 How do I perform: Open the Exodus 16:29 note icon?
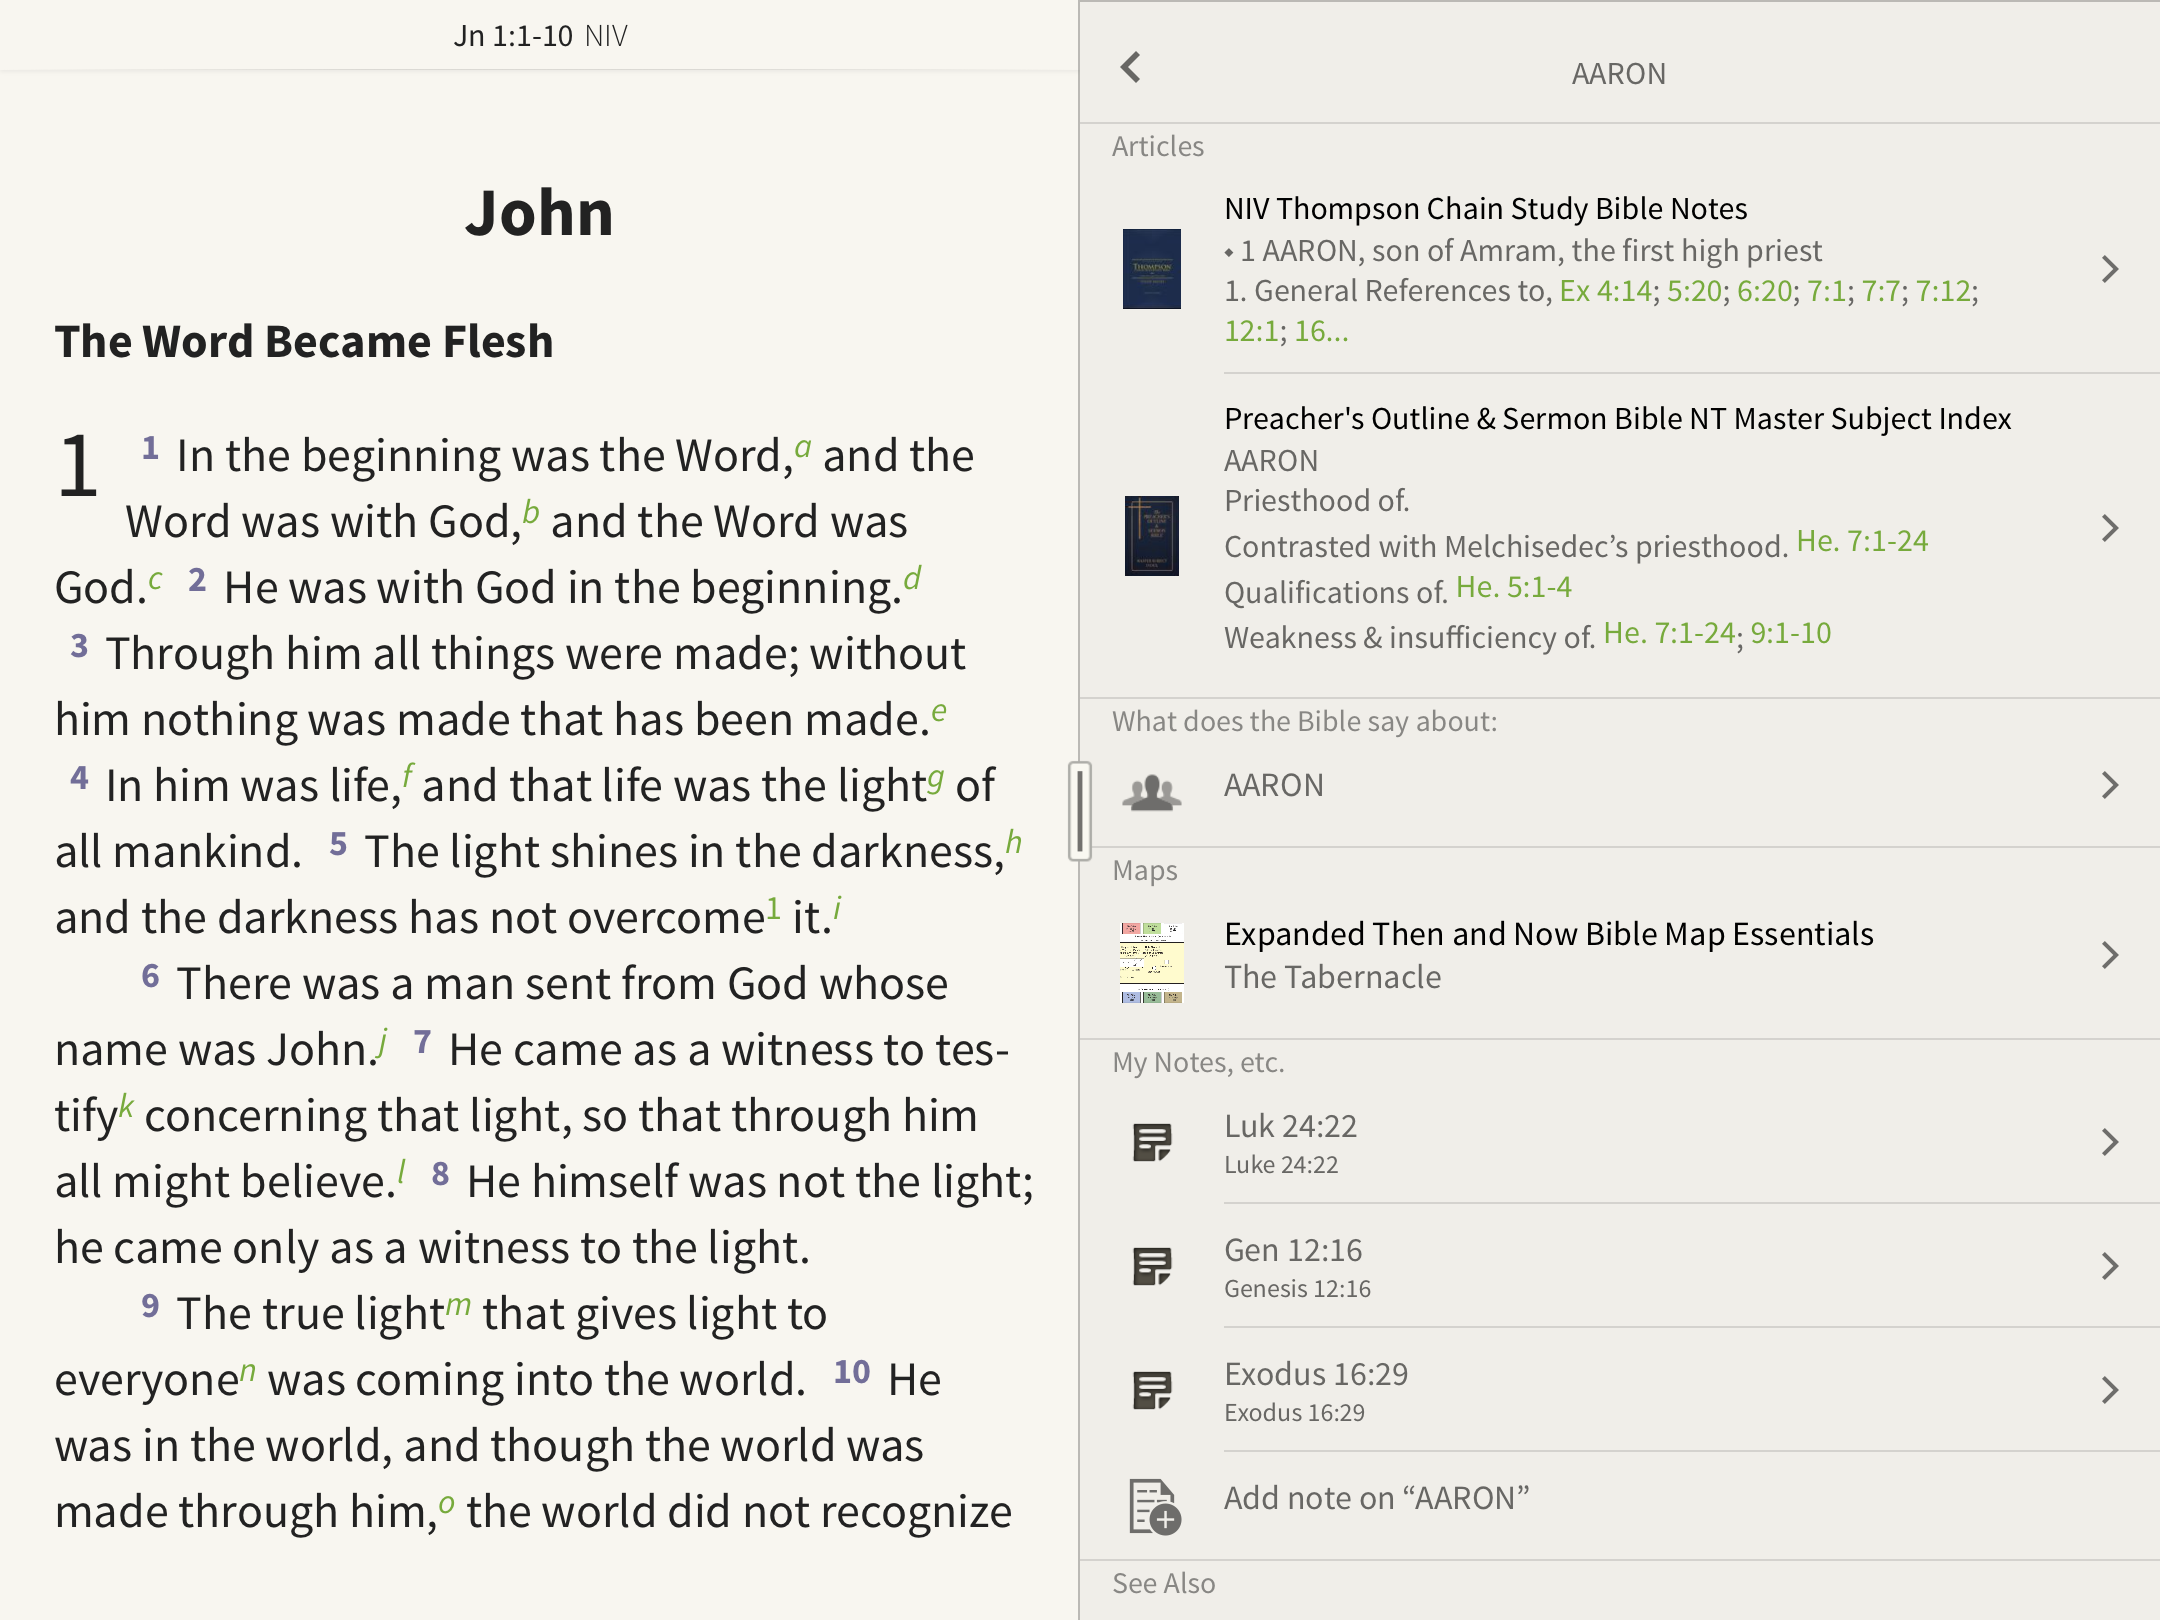click(x=1152, y=1390)
